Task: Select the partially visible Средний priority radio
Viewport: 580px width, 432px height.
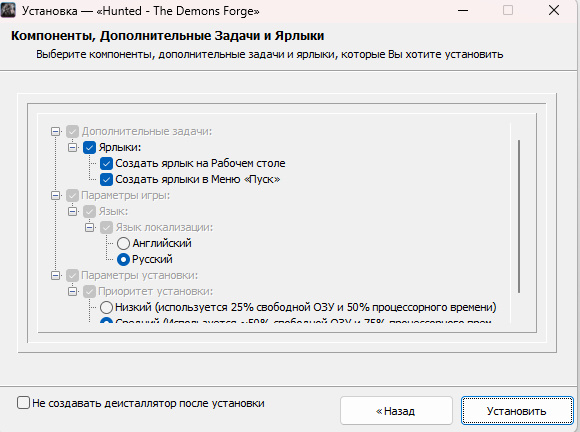Action: coord(106,321)
